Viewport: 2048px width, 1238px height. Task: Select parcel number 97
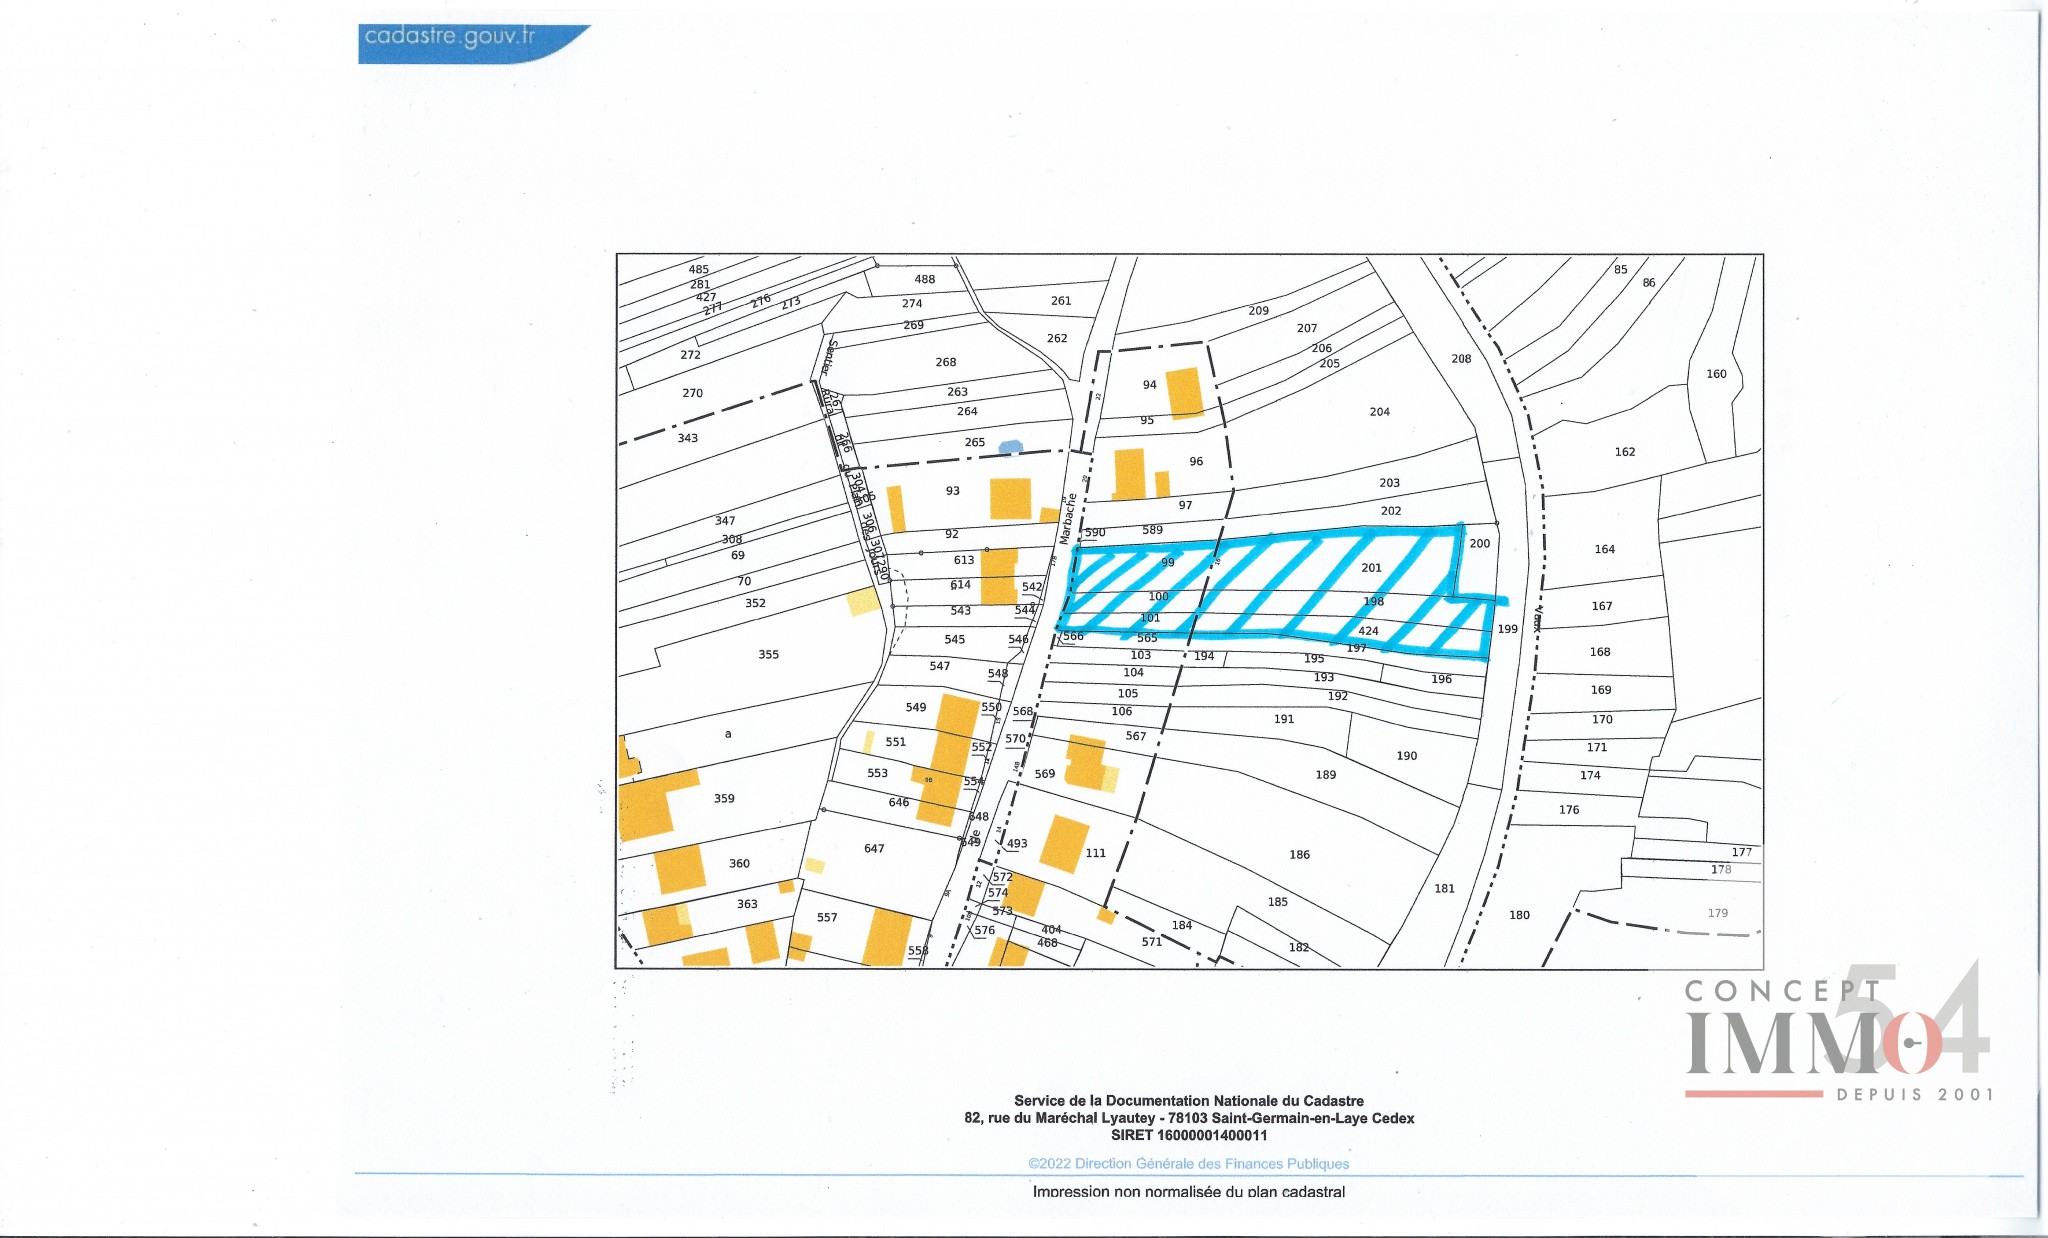point(1185,506)
